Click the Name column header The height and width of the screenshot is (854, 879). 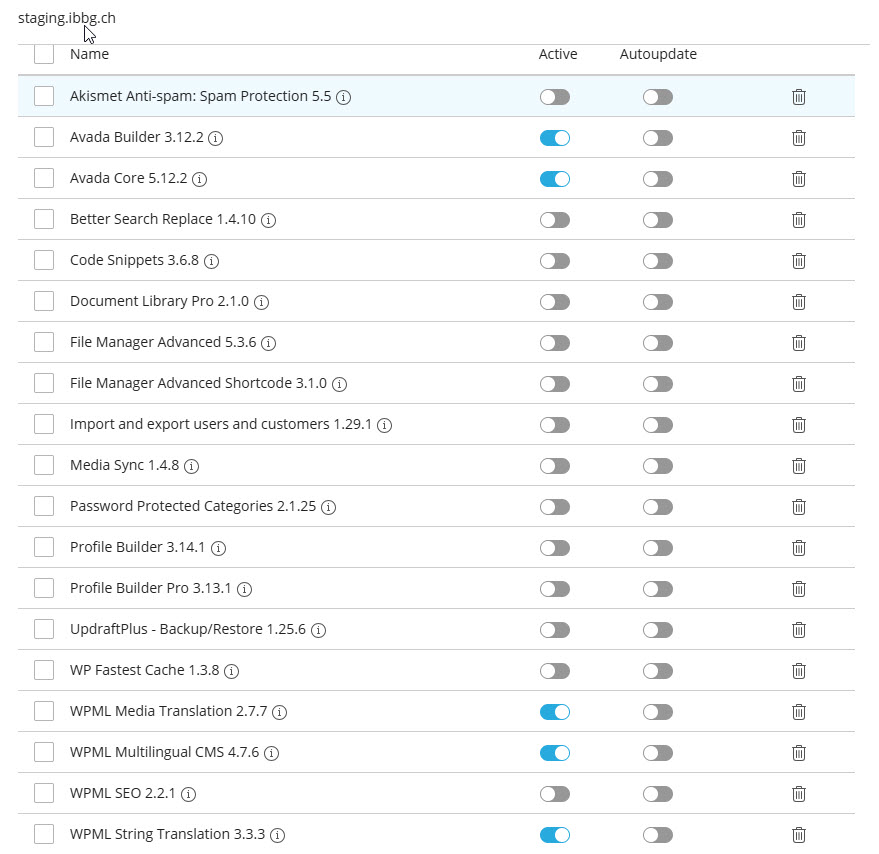point(89,54)
